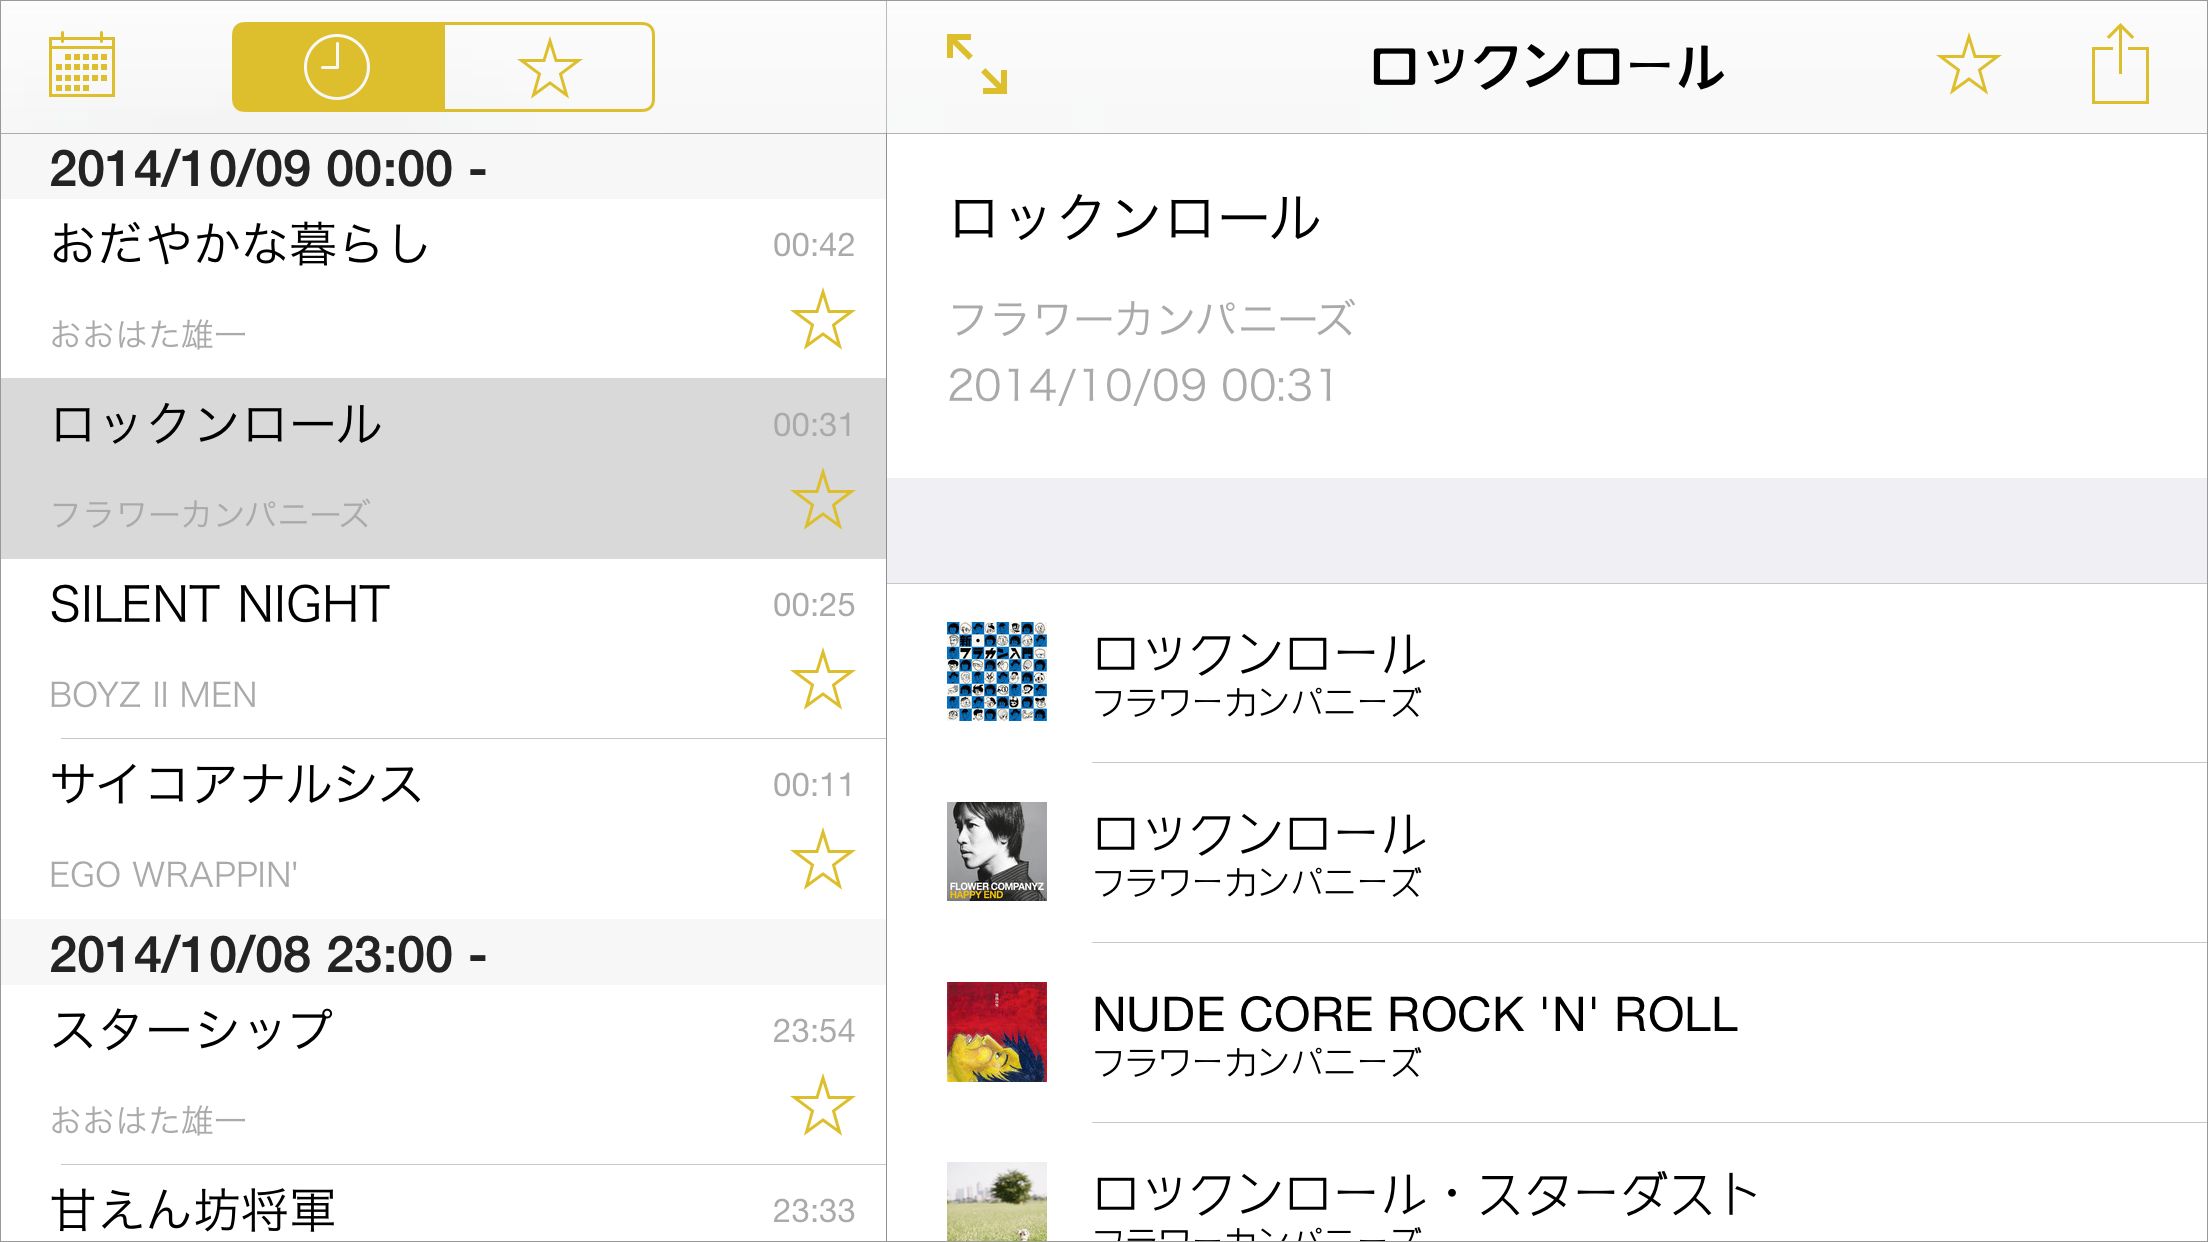Select SILENT NIGHT by BOYZ II MEN

click(x=400, y=648)
